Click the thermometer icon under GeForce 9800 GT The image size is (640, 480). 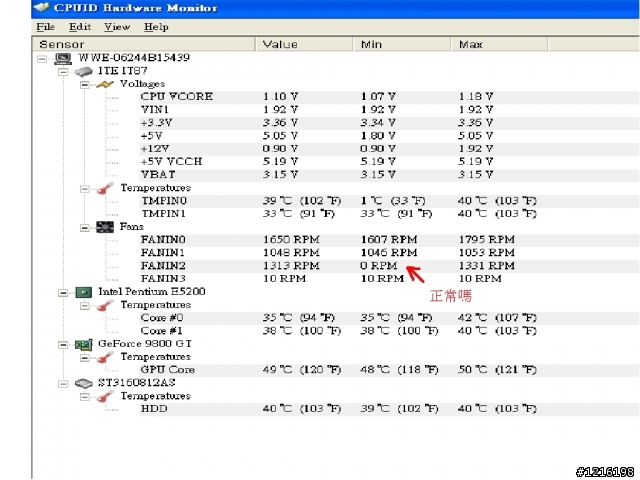(x=105, y=358)
